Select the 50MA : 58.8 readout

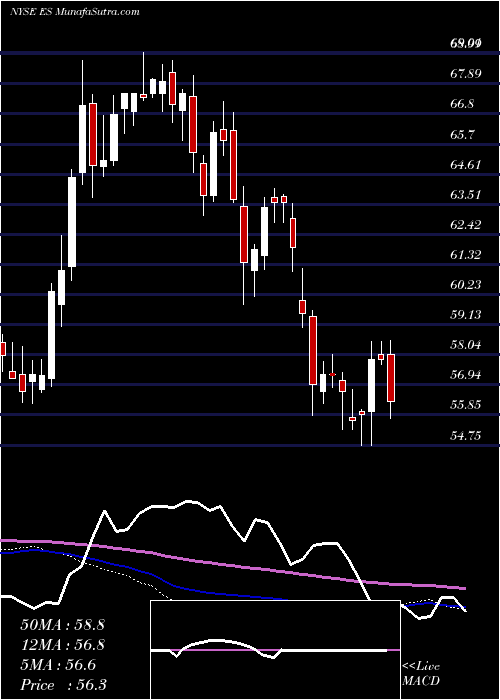click(62, 625)
